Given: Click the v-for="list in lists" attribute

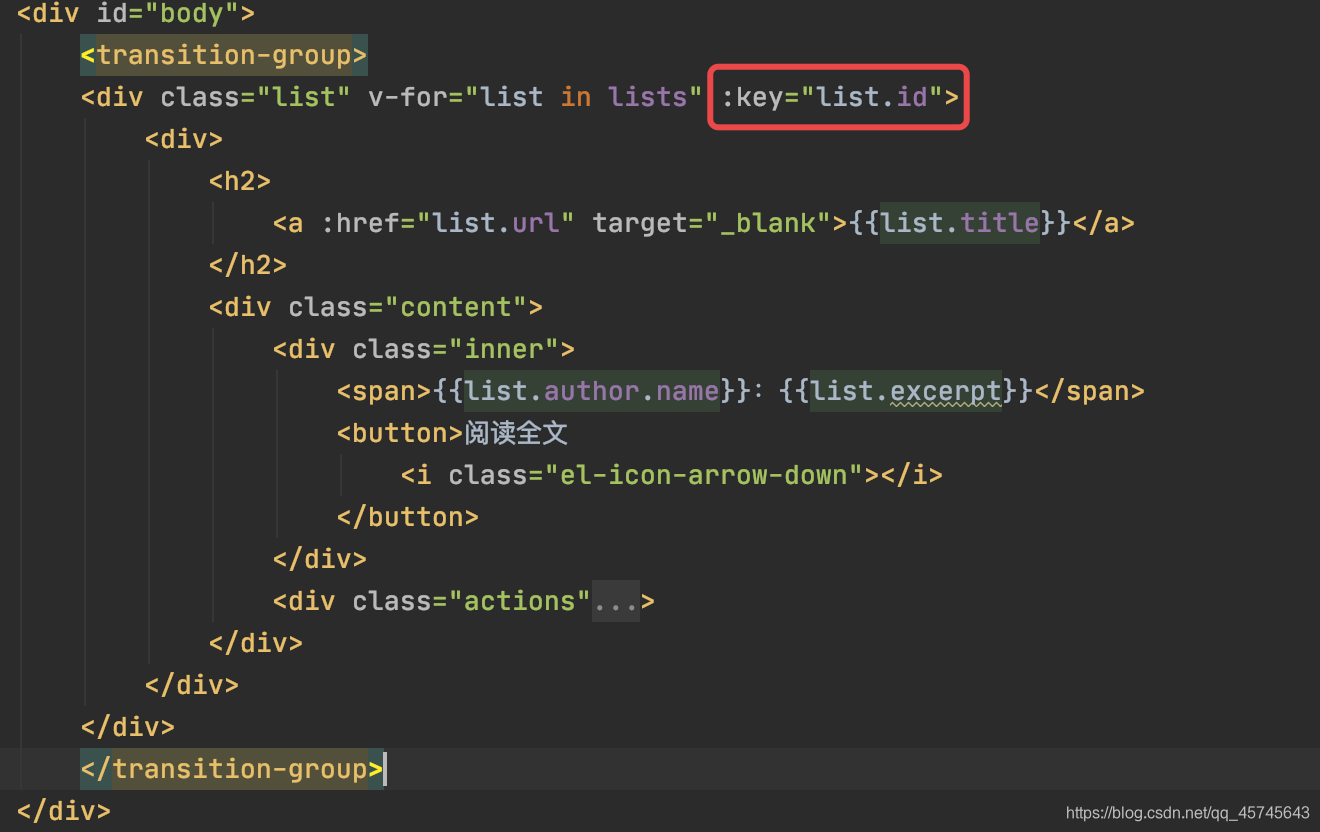Looking at the screenshot, I should (x=535, y=97).
